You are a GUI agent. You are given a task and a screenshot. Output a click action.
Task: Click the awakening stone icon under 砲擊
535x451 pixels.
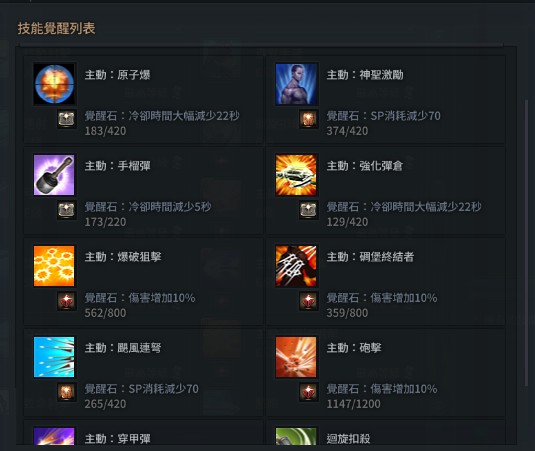(308, 392)
